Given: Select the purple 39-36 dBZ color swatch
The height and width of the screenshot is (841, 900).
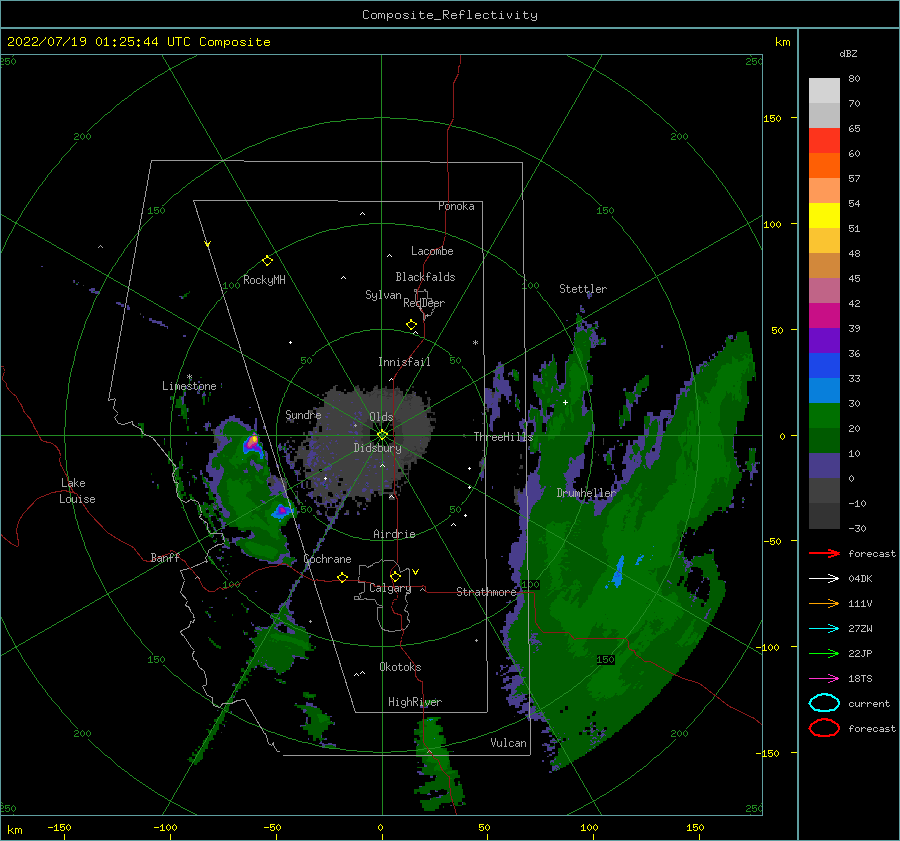Looking at the screenshot, I should tap(824, 340).
